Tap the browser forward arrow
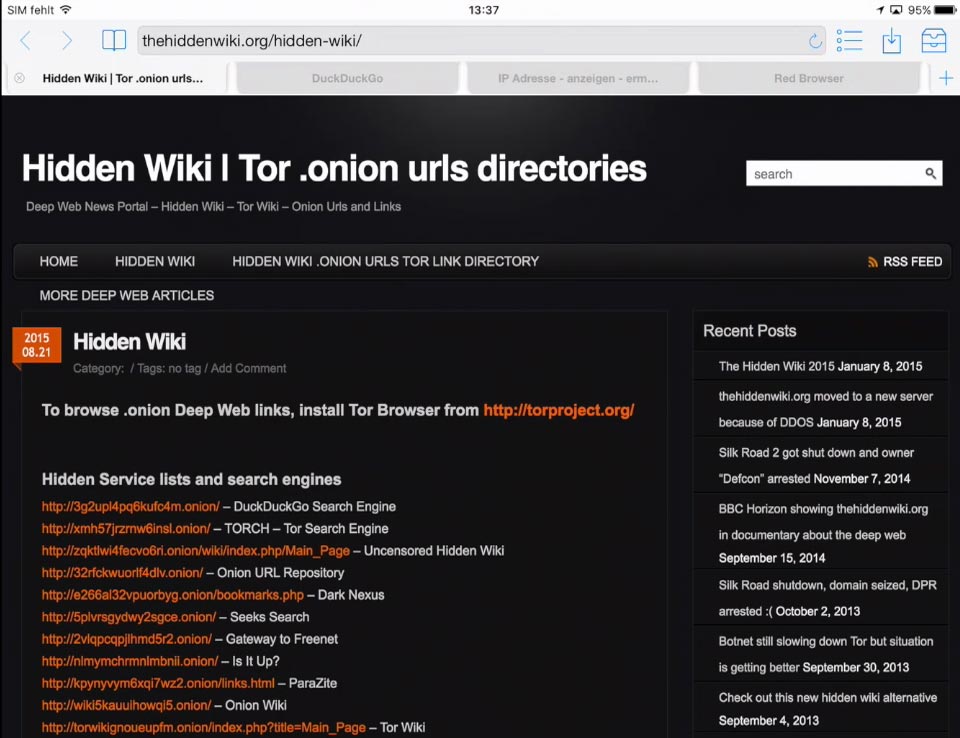 tap(67, 41)
